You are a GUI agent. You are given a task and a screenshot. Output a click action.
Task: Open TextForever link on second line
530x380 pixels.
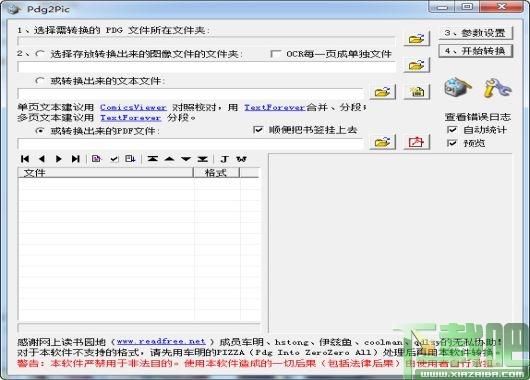[130, 118]
